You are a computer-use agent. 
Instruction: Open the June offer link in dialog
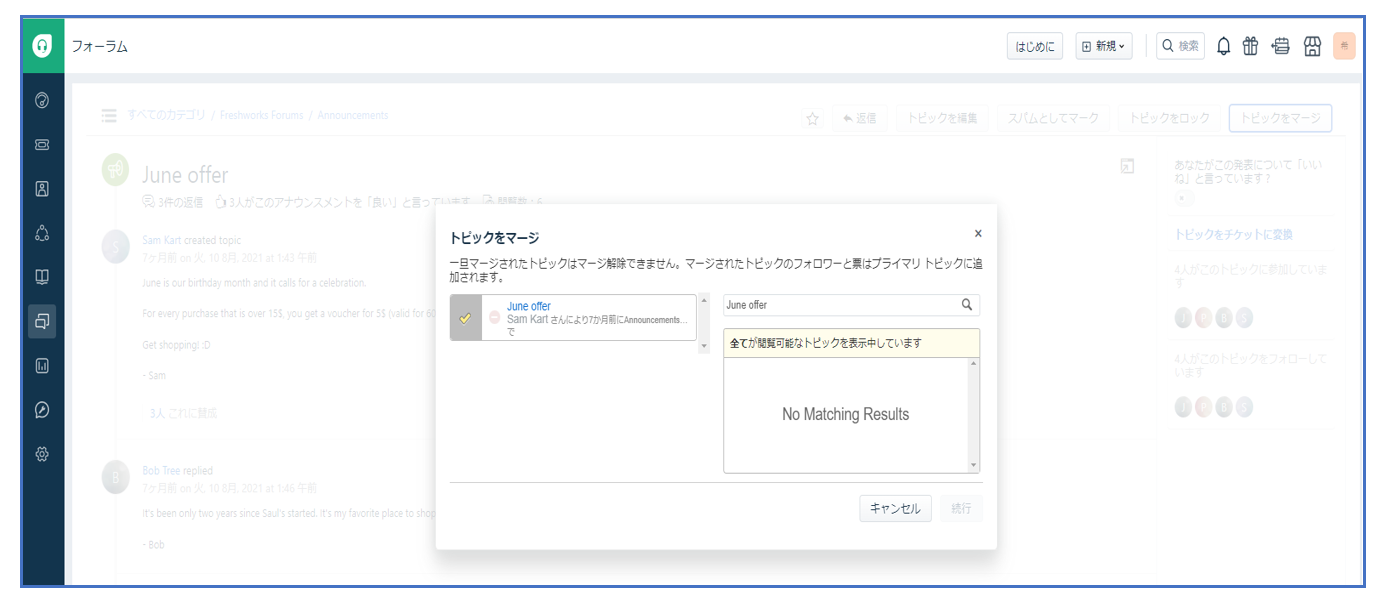[x=528, y=306]
